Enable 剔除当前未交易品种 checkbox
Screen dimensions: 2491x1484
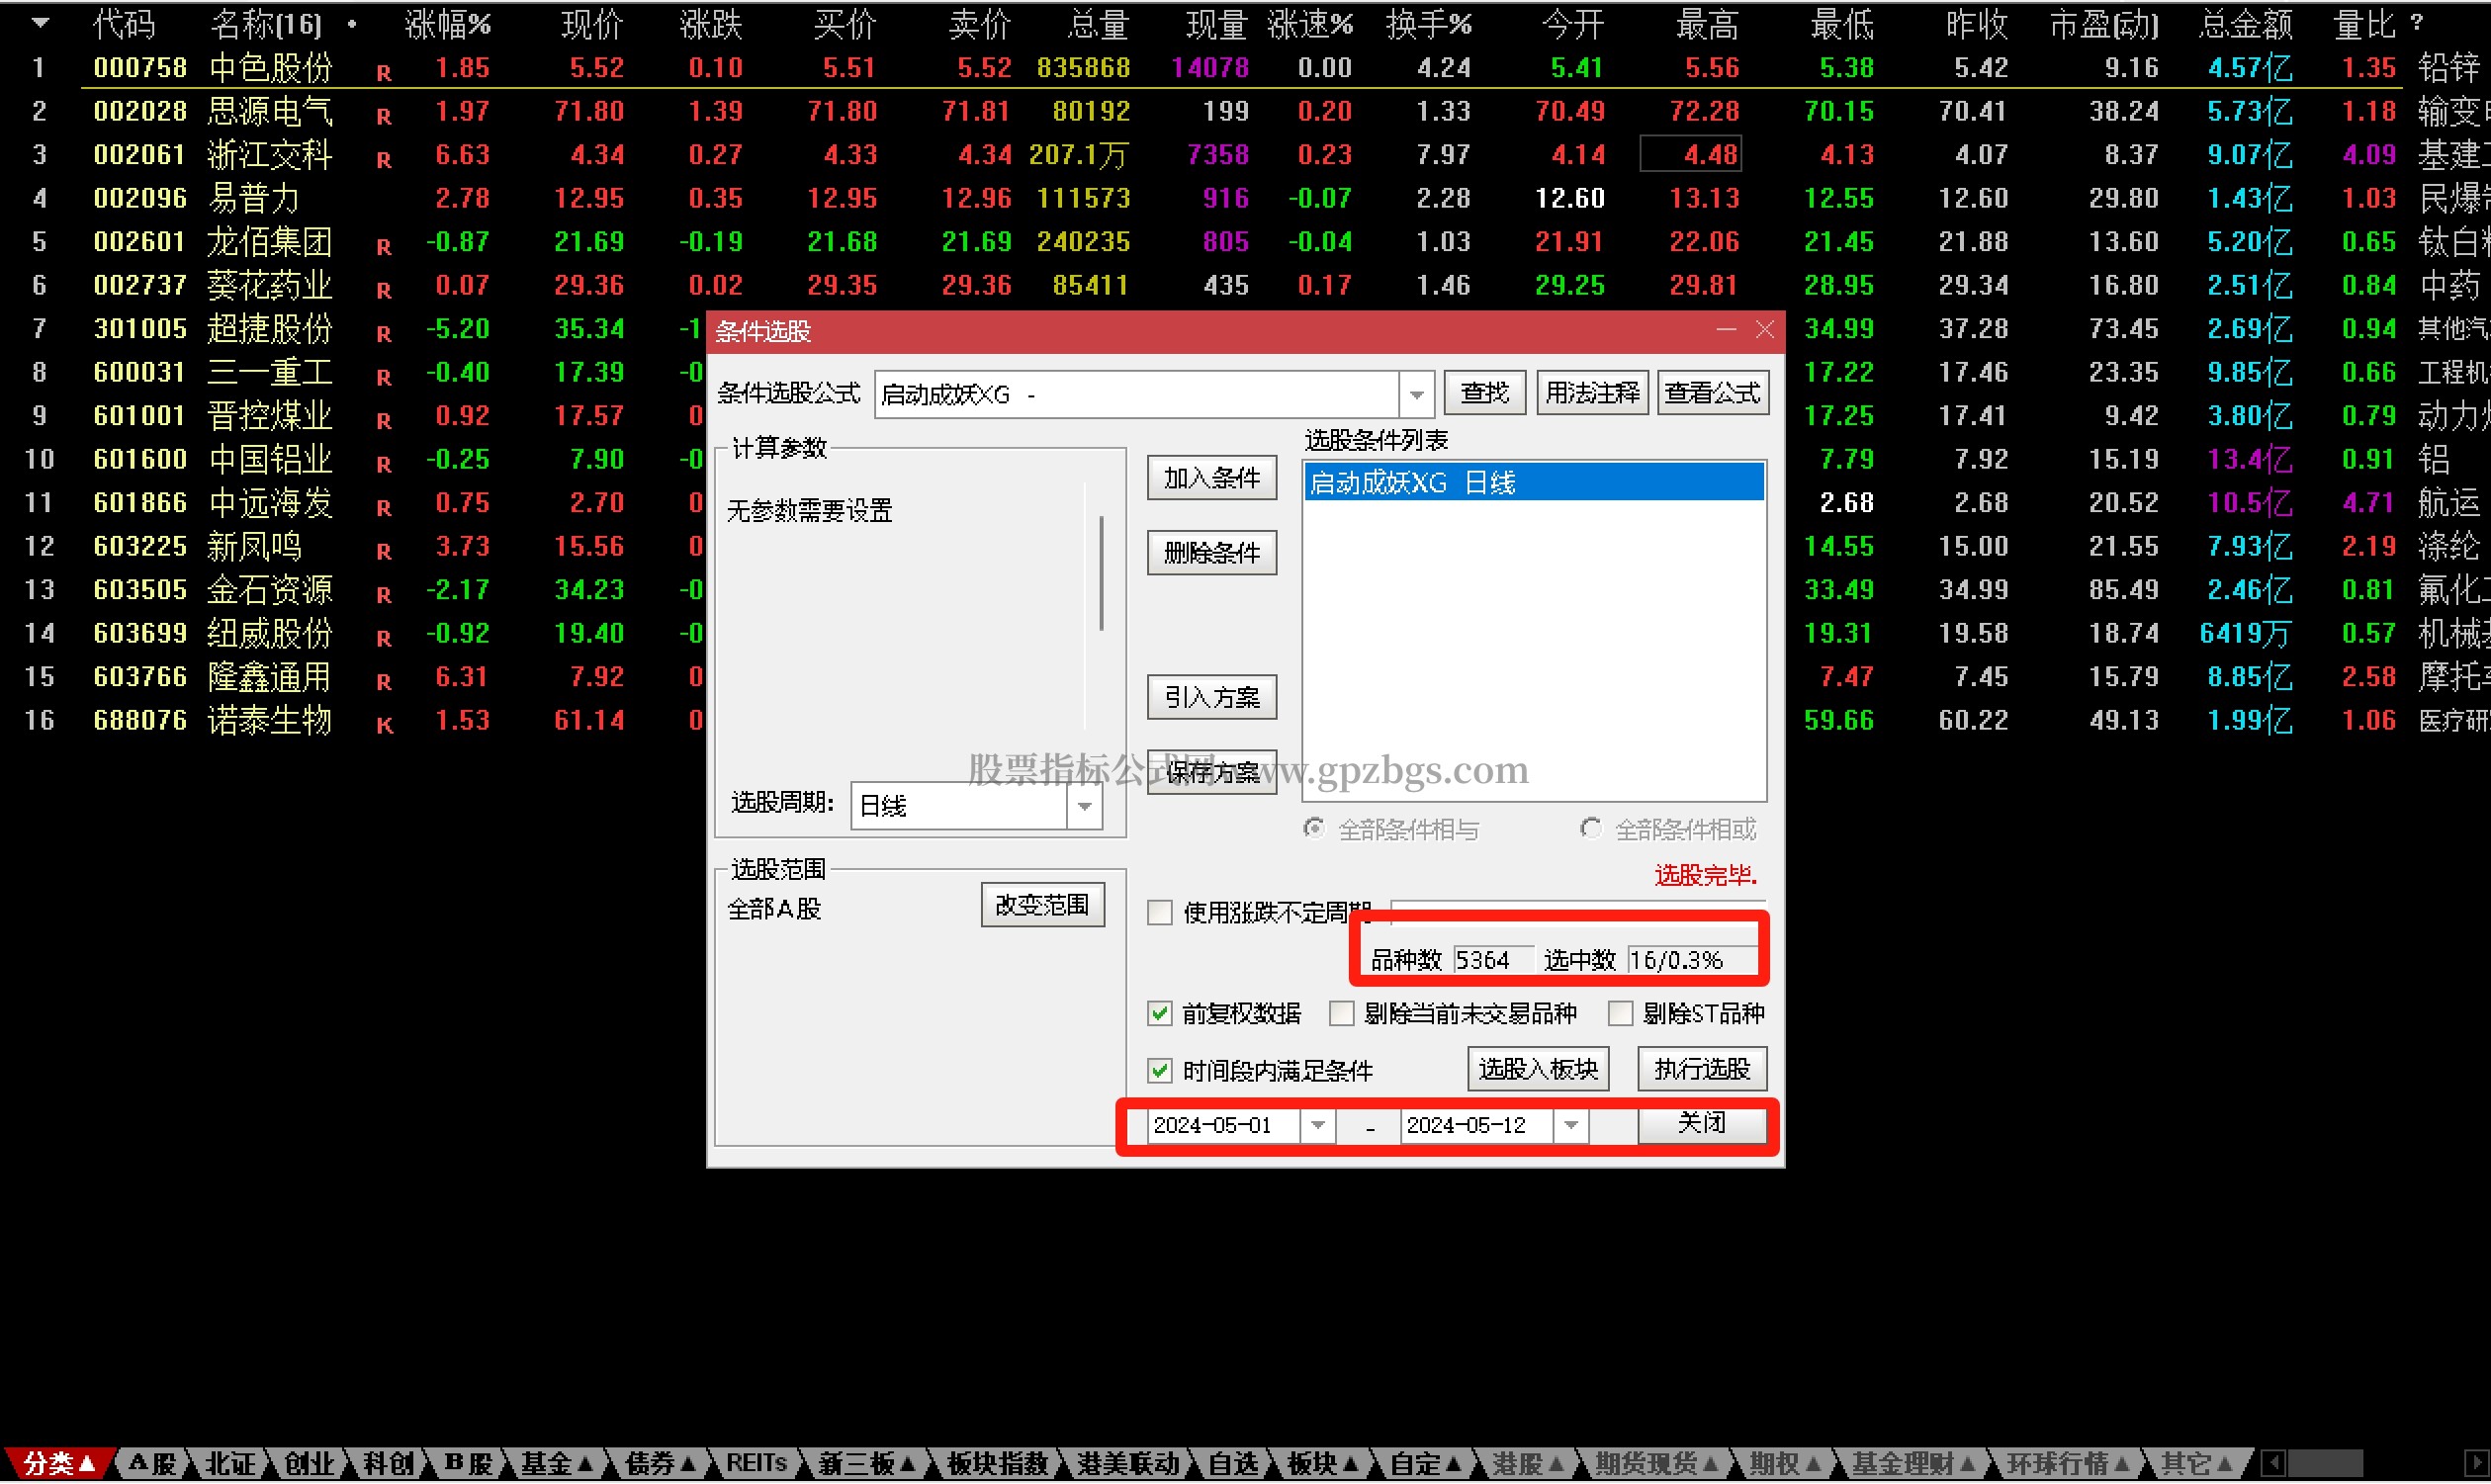(x=1341, y=1014)
